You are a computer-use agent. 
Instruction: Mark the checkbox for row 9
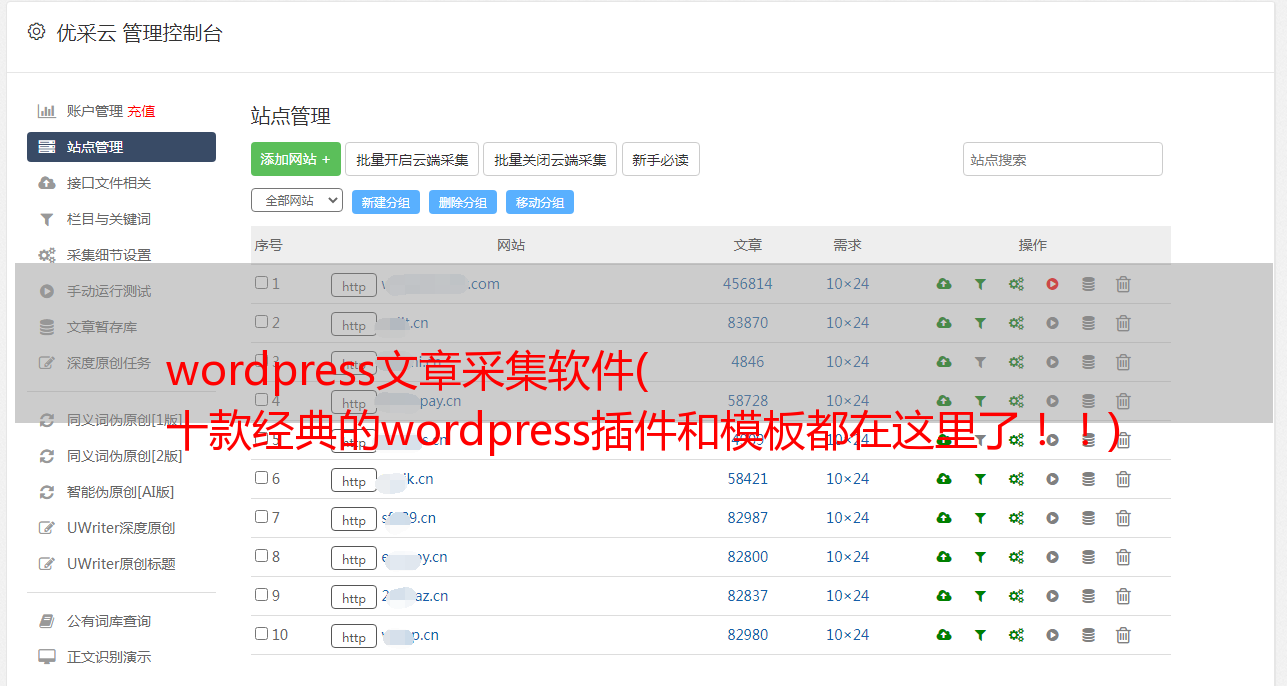pos(261,595)
